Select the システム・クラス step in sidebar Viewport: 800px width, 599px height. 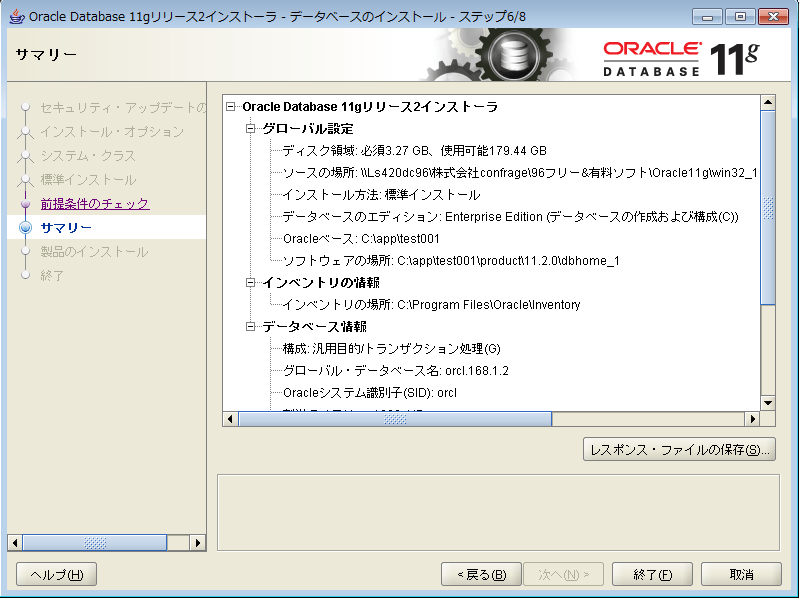pyautogui.click(x=88, y=156)
